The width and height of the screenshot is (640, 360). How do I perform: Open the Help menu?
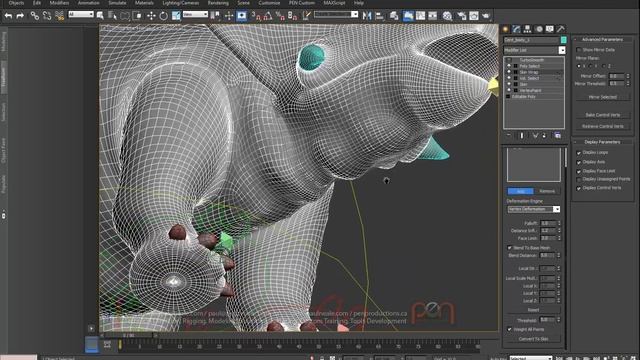(359, 3)
